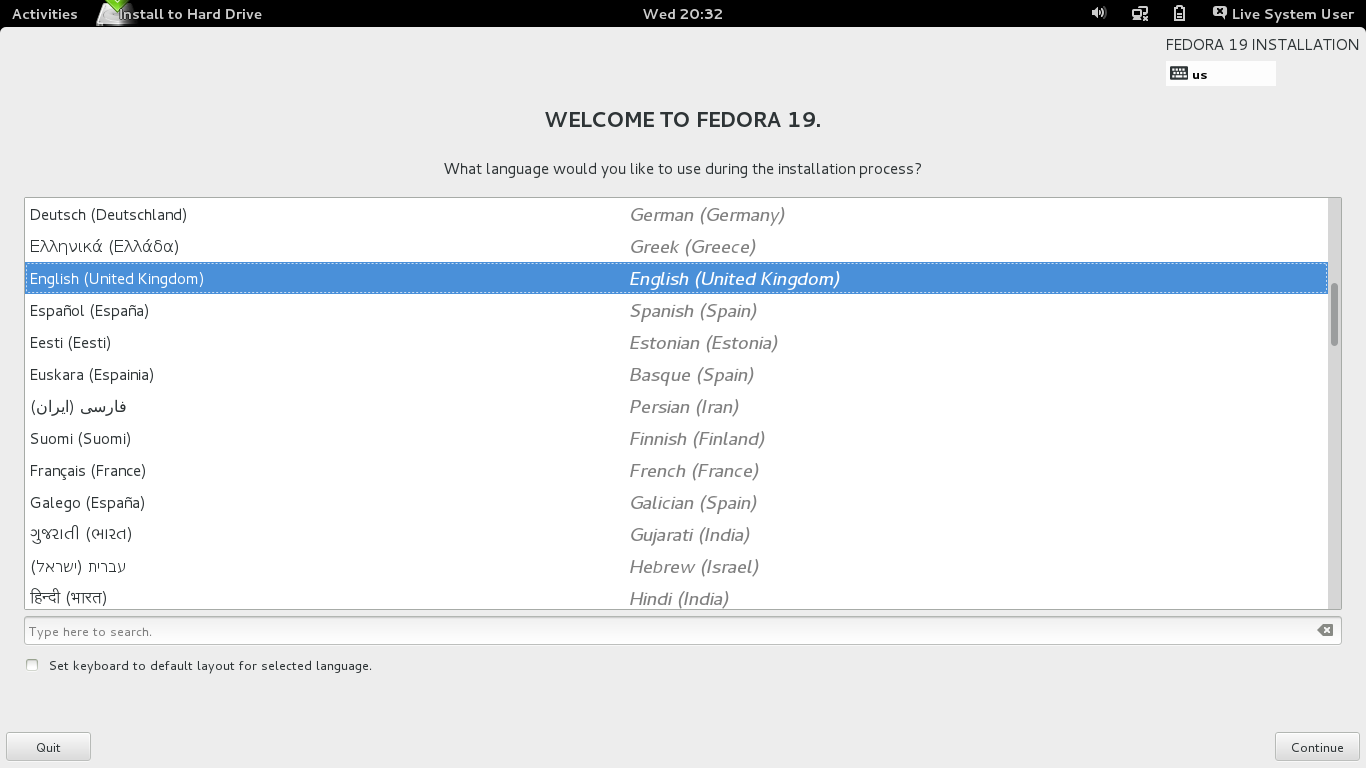The width and height of the screenshot is (1366, 768).
Task: Select the Gujarati (India) row
Action: [676, 534]
